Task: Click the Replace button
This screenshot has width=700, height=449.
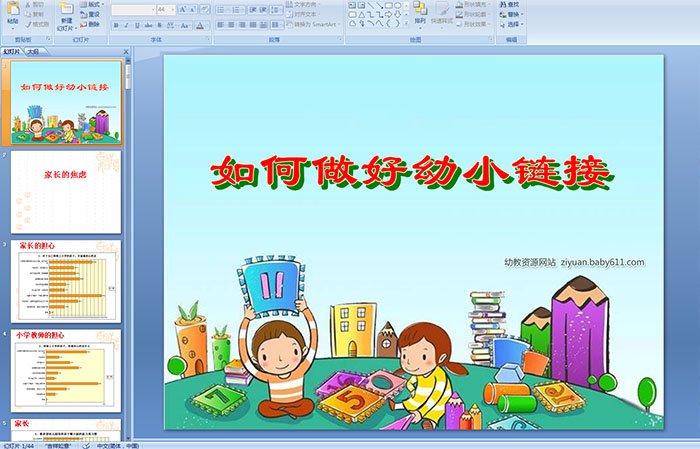Action: click(x=511, y=14)
